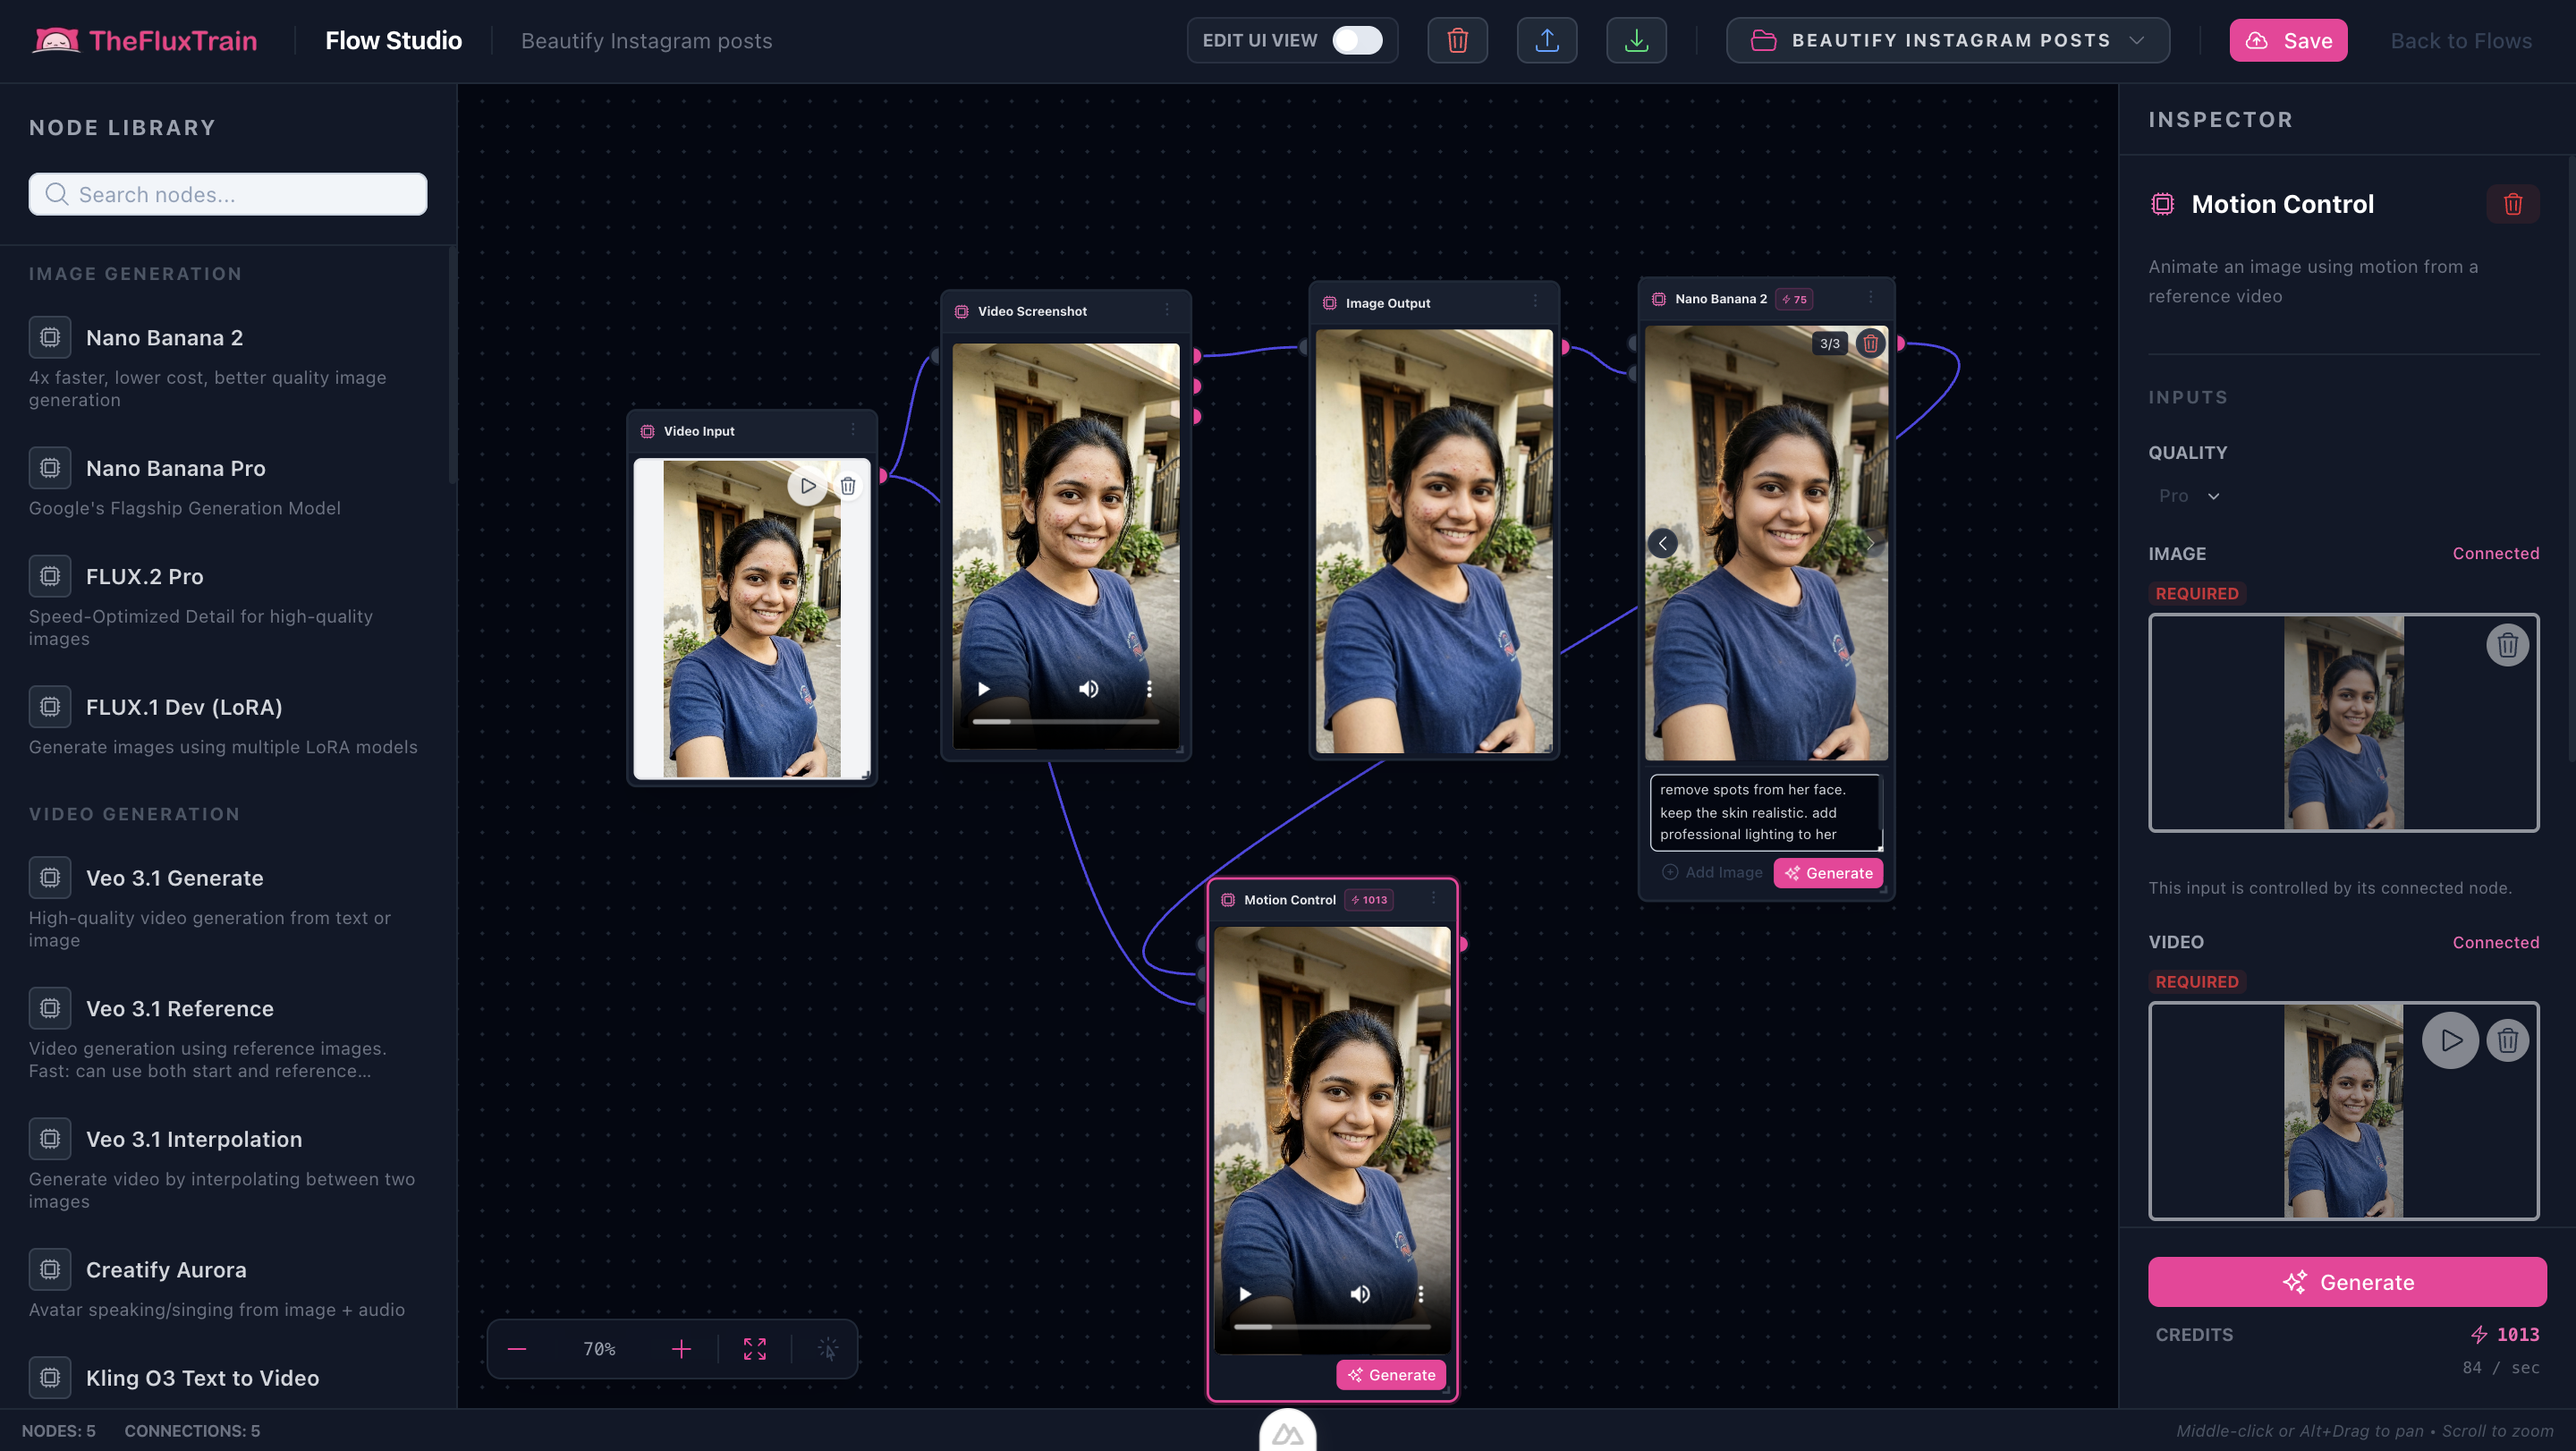The height and width of the screenshot is (1451, 2576).
Task: Add FLUX.1 Dev (LoRA) node from library
Action: point(228,722)
